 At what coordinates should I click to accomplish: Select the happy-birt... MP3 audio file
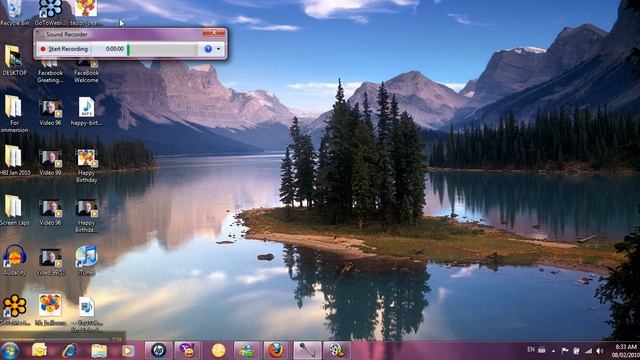(86, 111)
